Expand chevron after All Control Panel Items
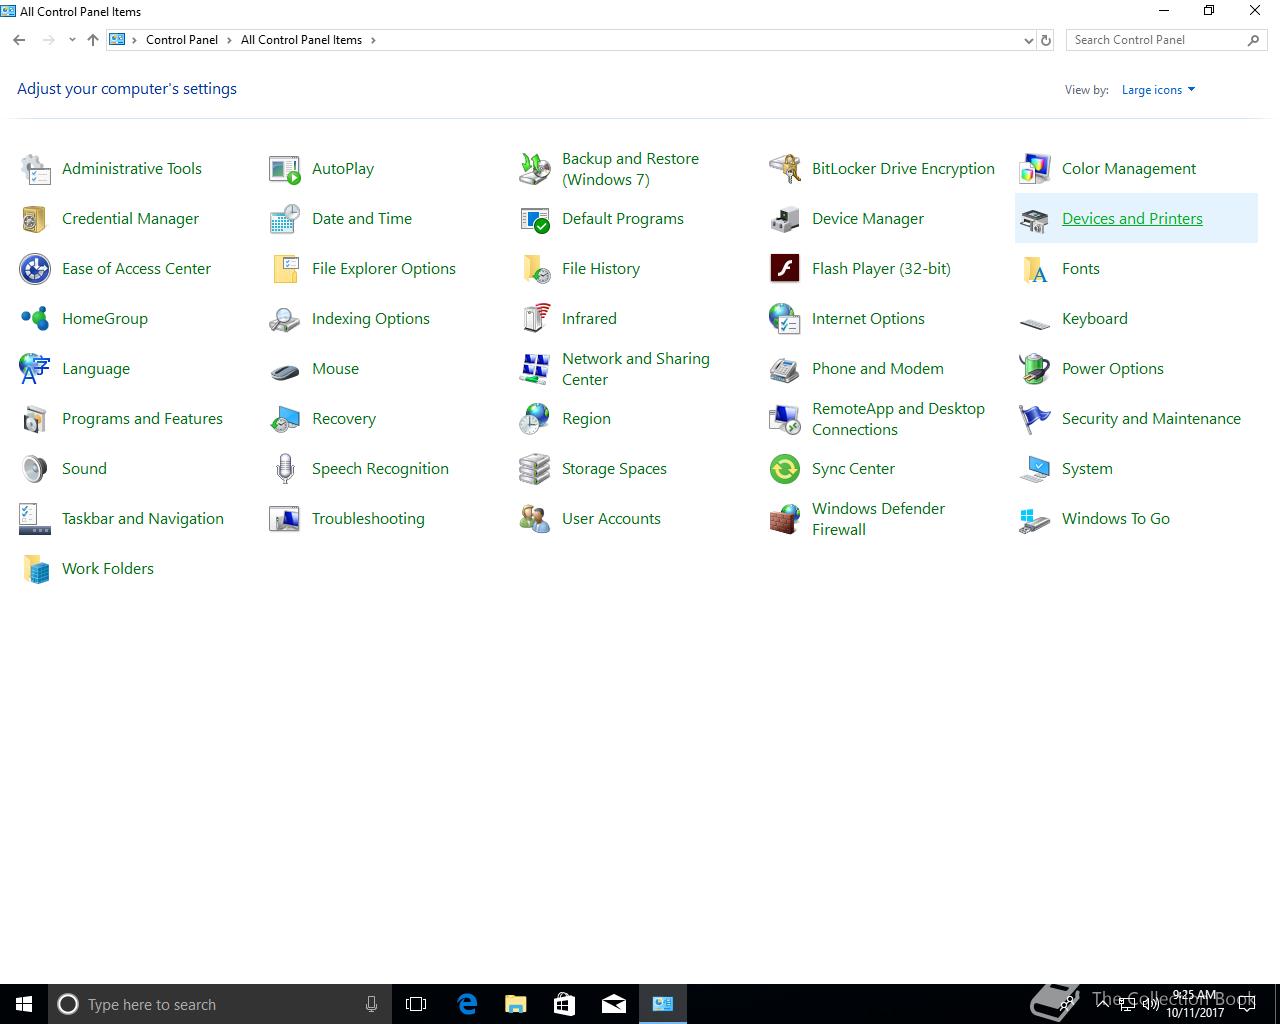Viewport: 1280px width, 1024px height. point(374,40)
